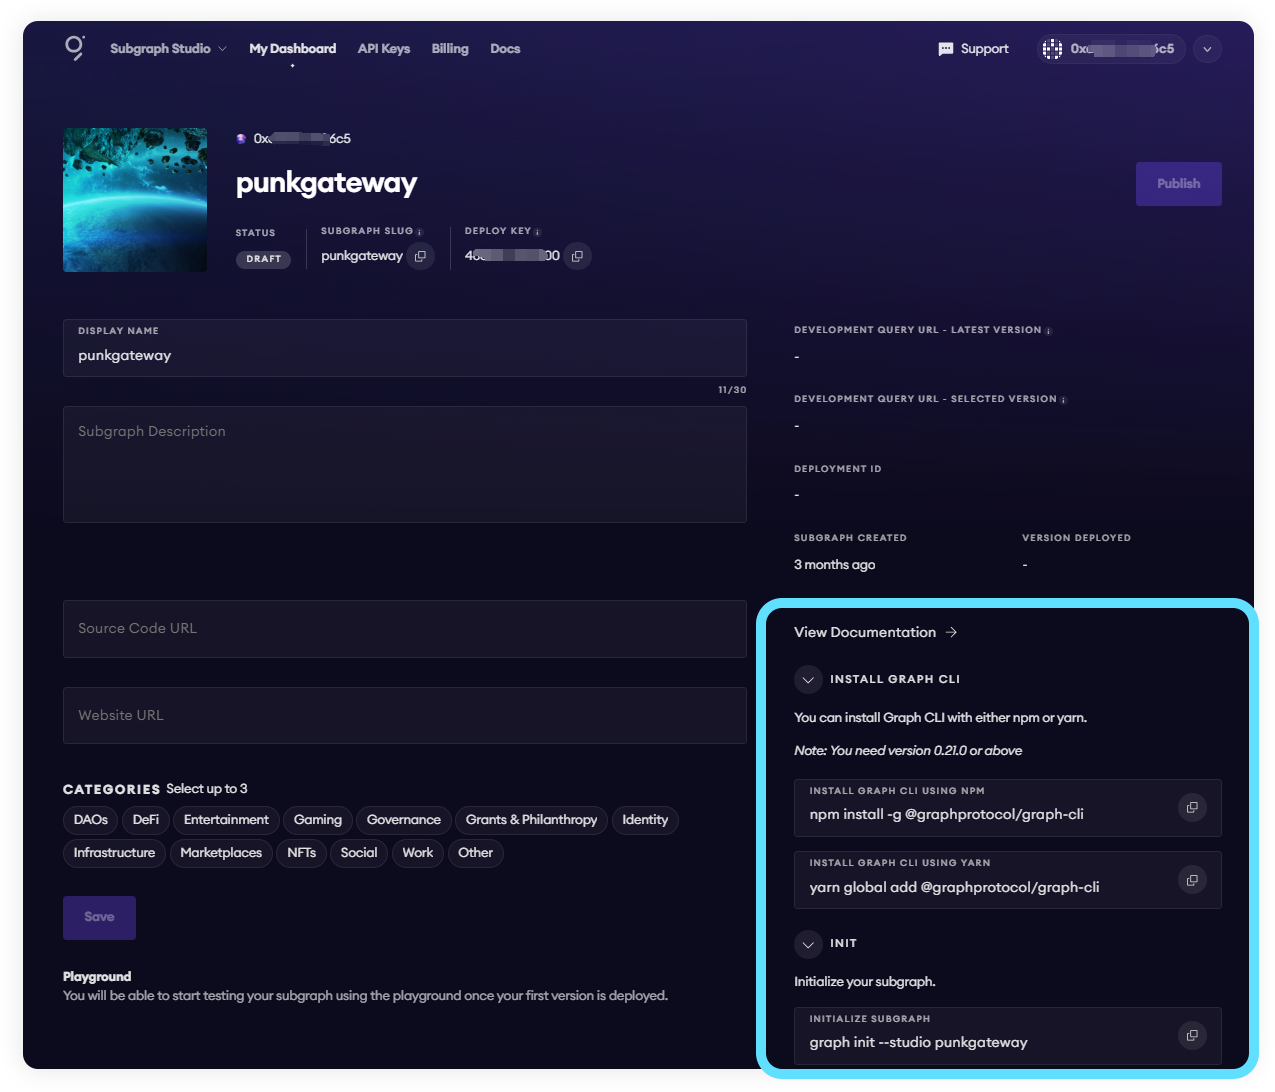The width and height of the screenshot is (1275, 1092).
Task: Switch to API Keys
Action: click(383, 48)
